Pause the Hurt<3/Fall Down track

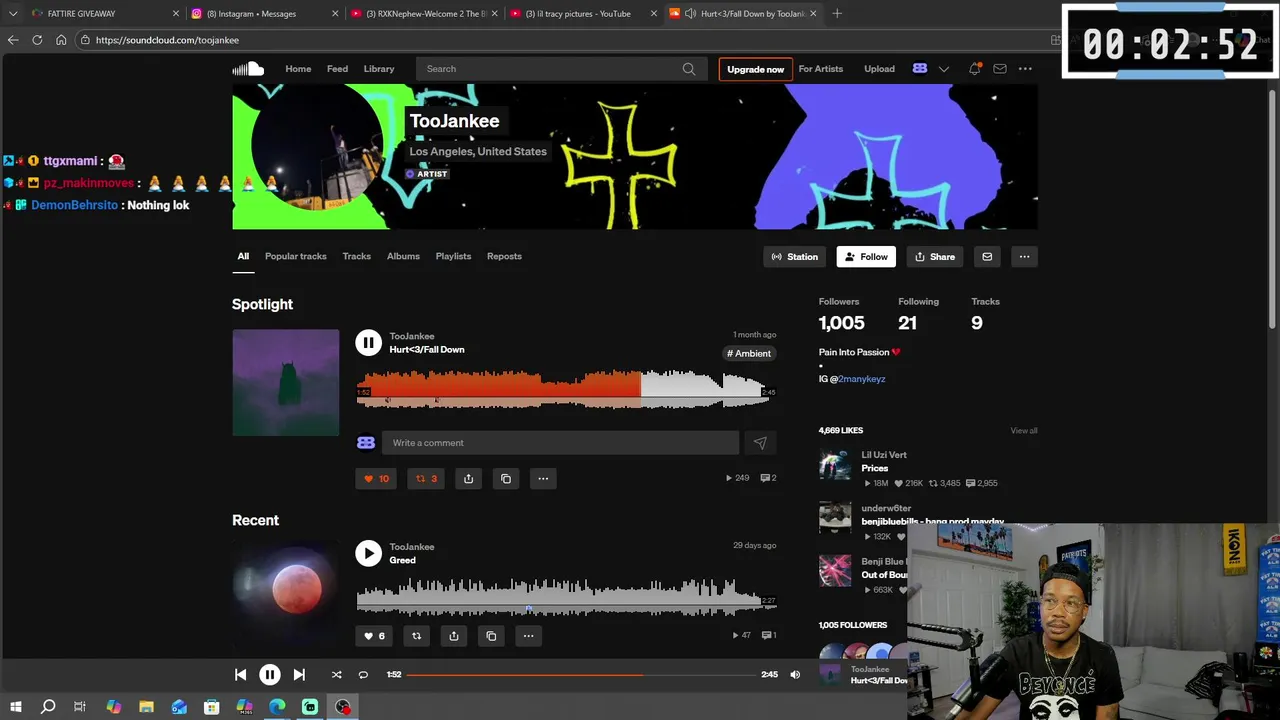coord(368,343)
